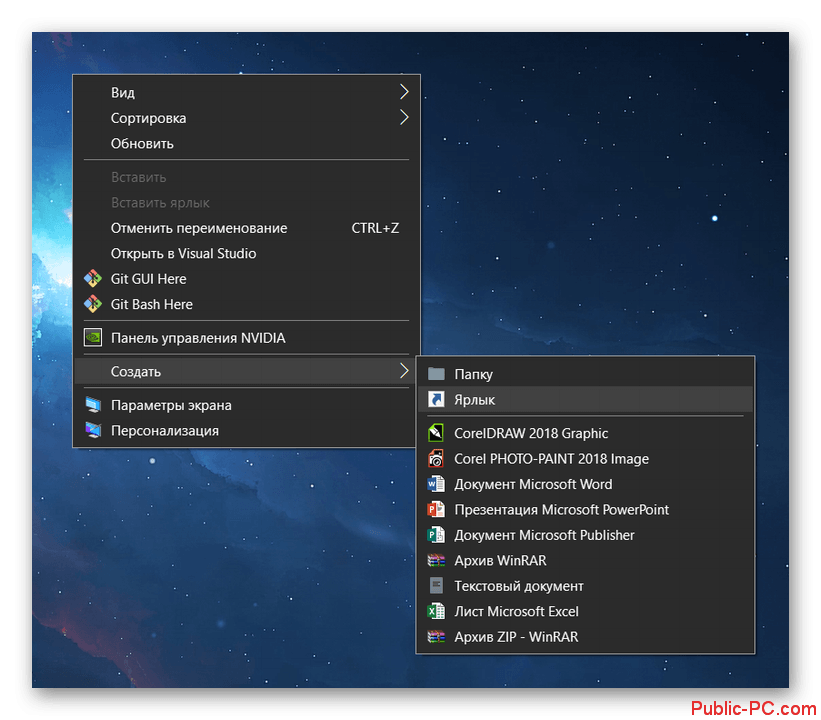Select Обновить in the context menu
This screenshot has width=821, height=720.
click(x=246, y=143)
